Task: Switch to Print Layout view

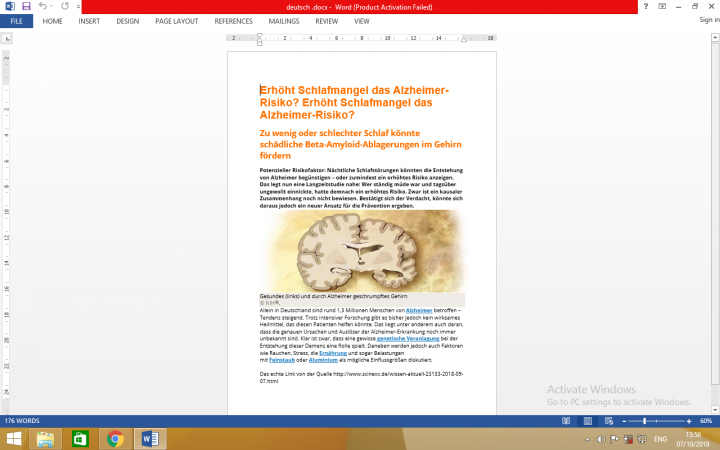Action: point(587,421)
